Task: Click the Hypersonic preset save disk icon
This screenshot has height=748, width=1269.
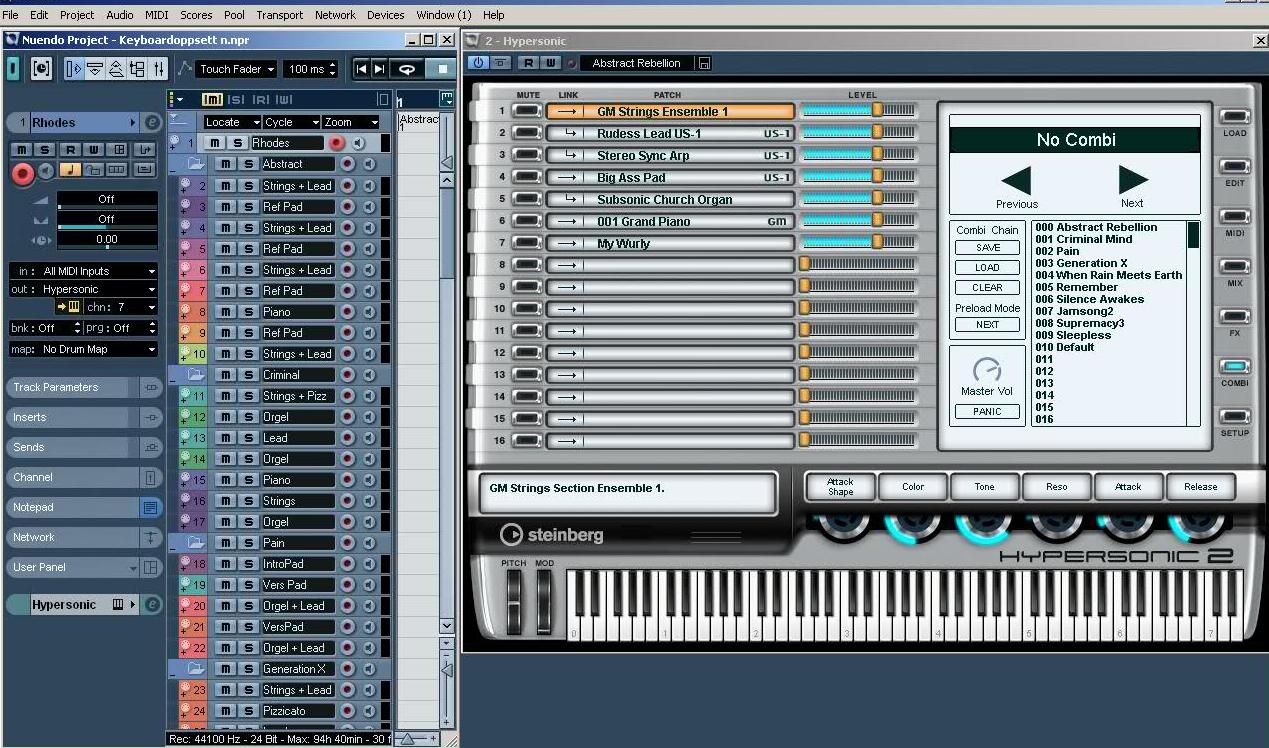Action: 704,63
